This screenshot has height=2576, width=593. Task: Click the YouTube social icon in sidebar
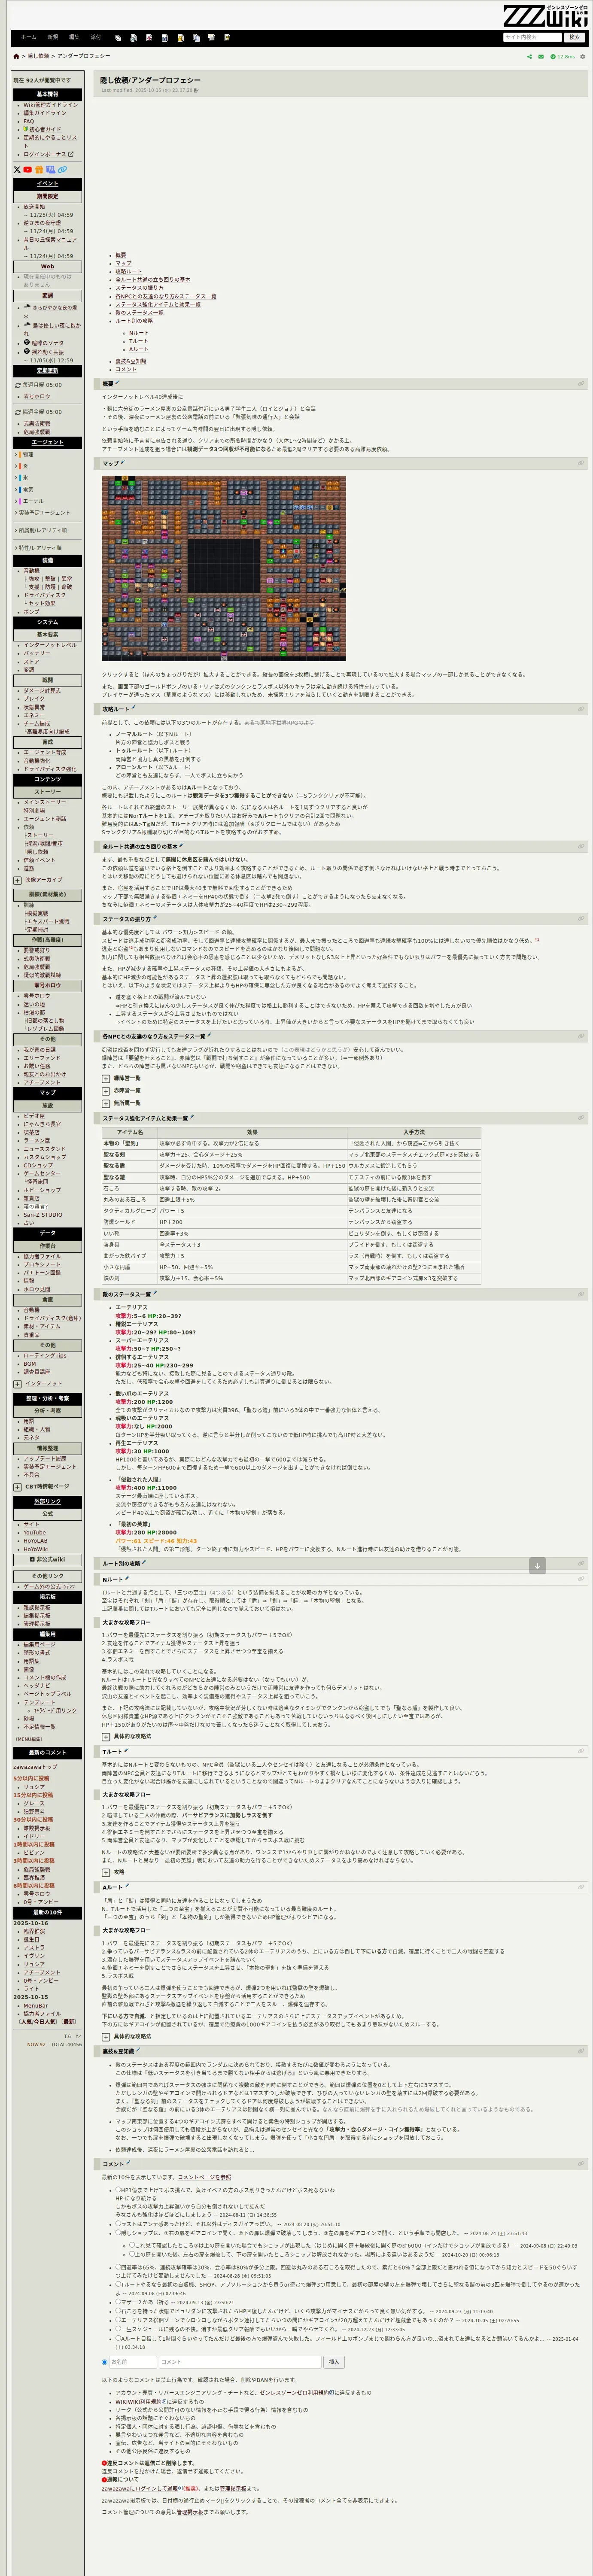click(x=27, y=170)
